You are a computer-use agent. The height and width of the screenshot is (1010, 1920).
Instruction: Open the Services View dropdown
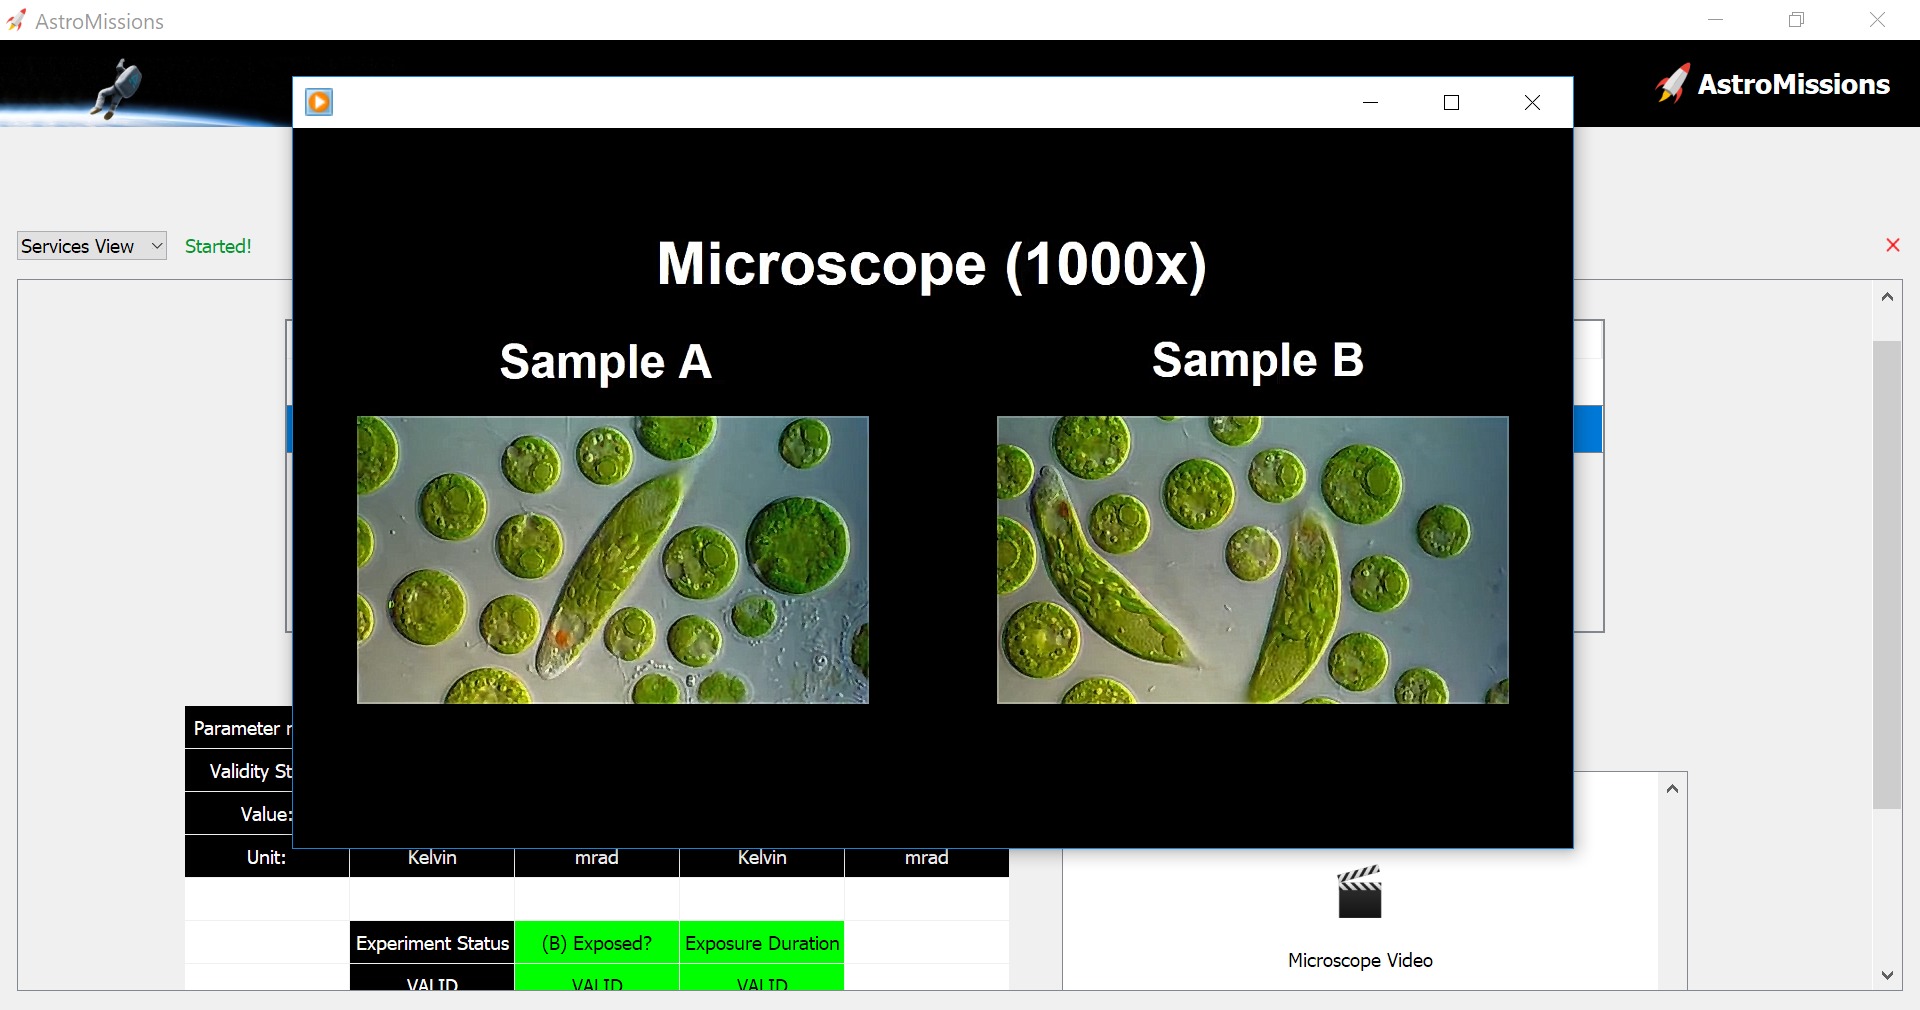coord(91,246)
